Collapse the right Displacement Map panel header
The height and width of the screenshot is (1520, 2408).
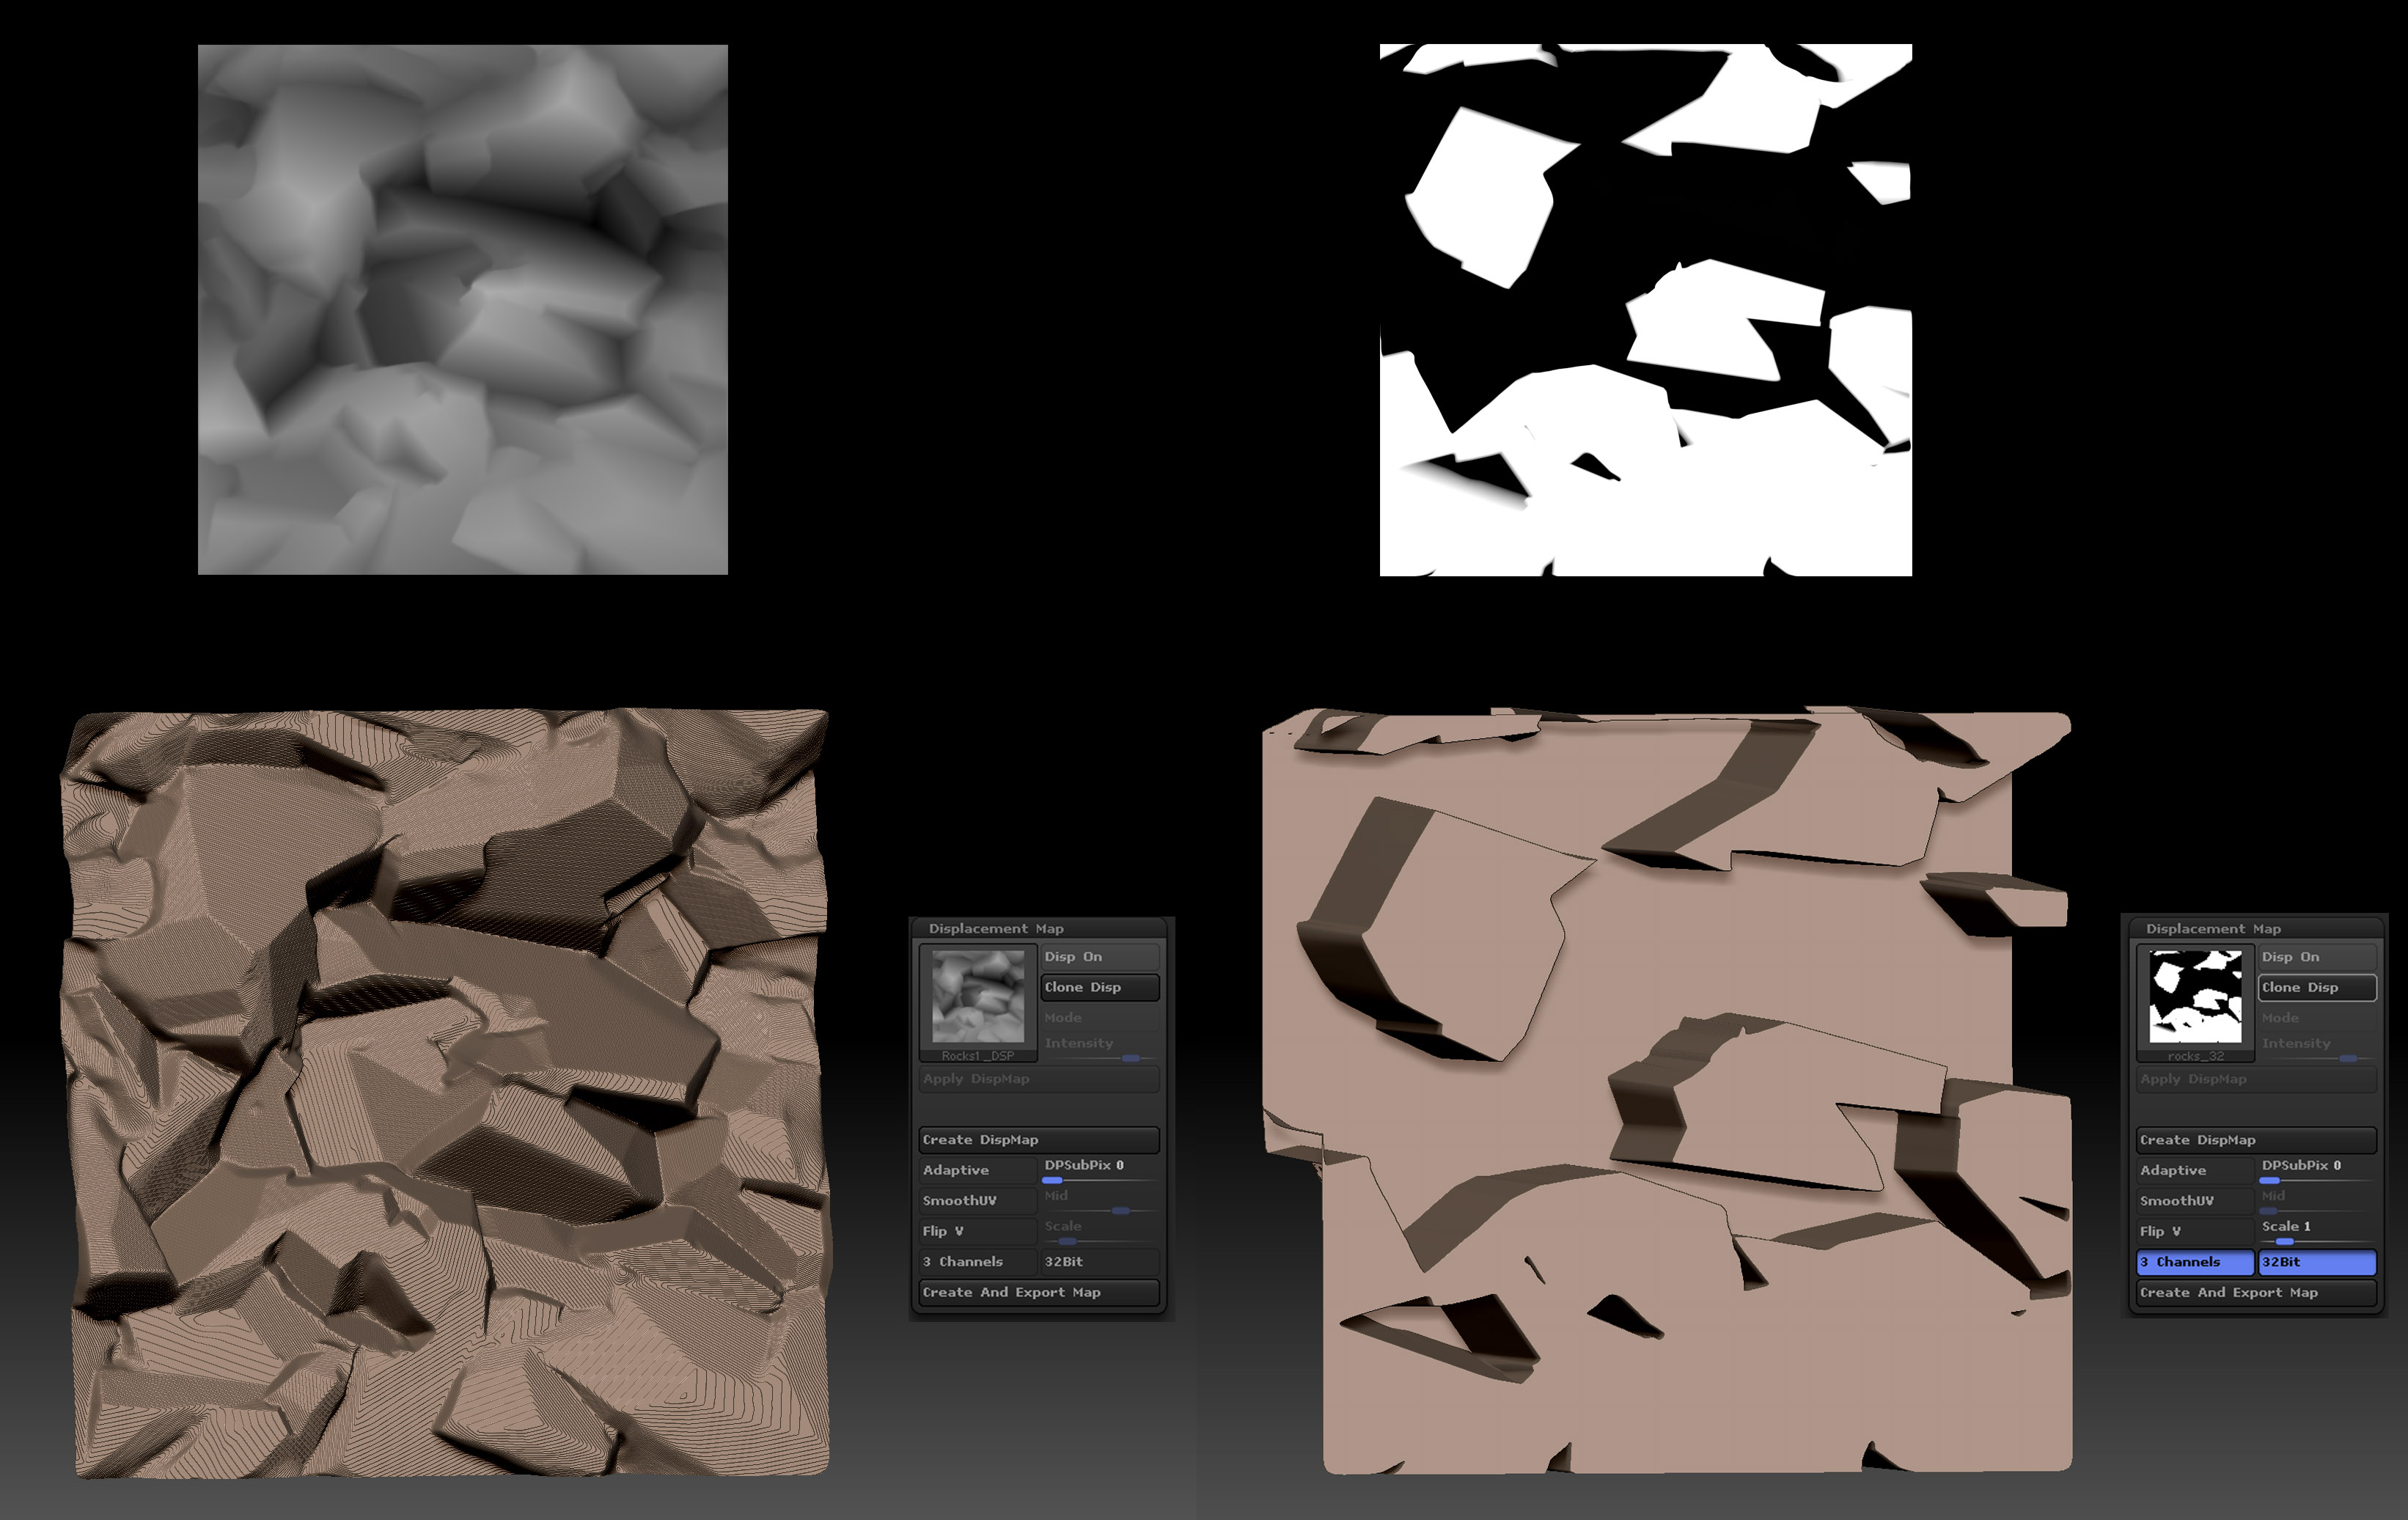(2213, 928)
